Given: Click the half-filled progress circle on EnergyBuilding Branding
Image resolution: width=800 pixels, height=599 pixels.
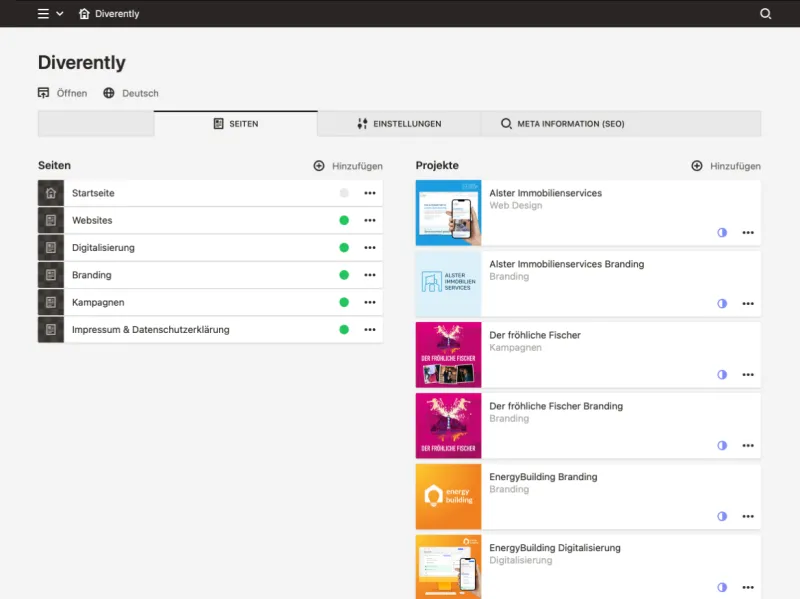Looking at the screenshot, I should [x=722, y=516].
